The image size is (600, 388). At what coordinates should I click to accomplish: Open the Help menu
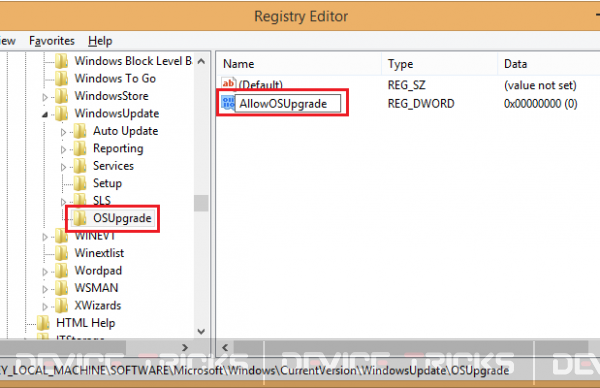pos(100,41)
